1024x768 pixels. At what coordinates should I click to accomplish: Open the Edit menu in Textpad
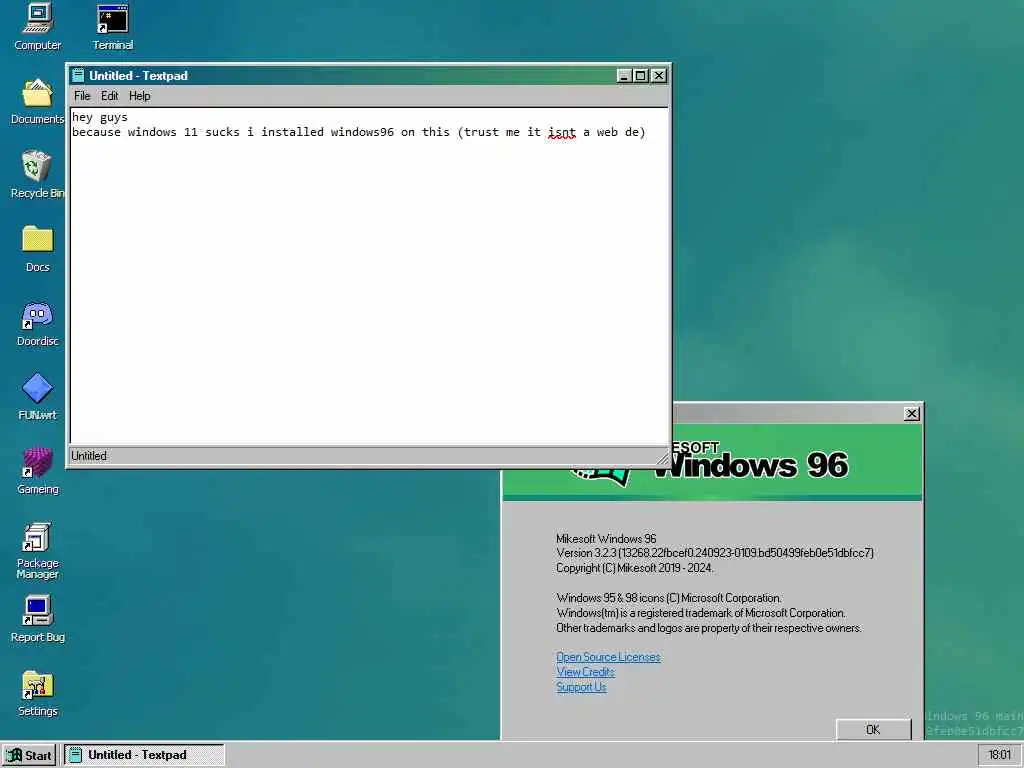109,96
